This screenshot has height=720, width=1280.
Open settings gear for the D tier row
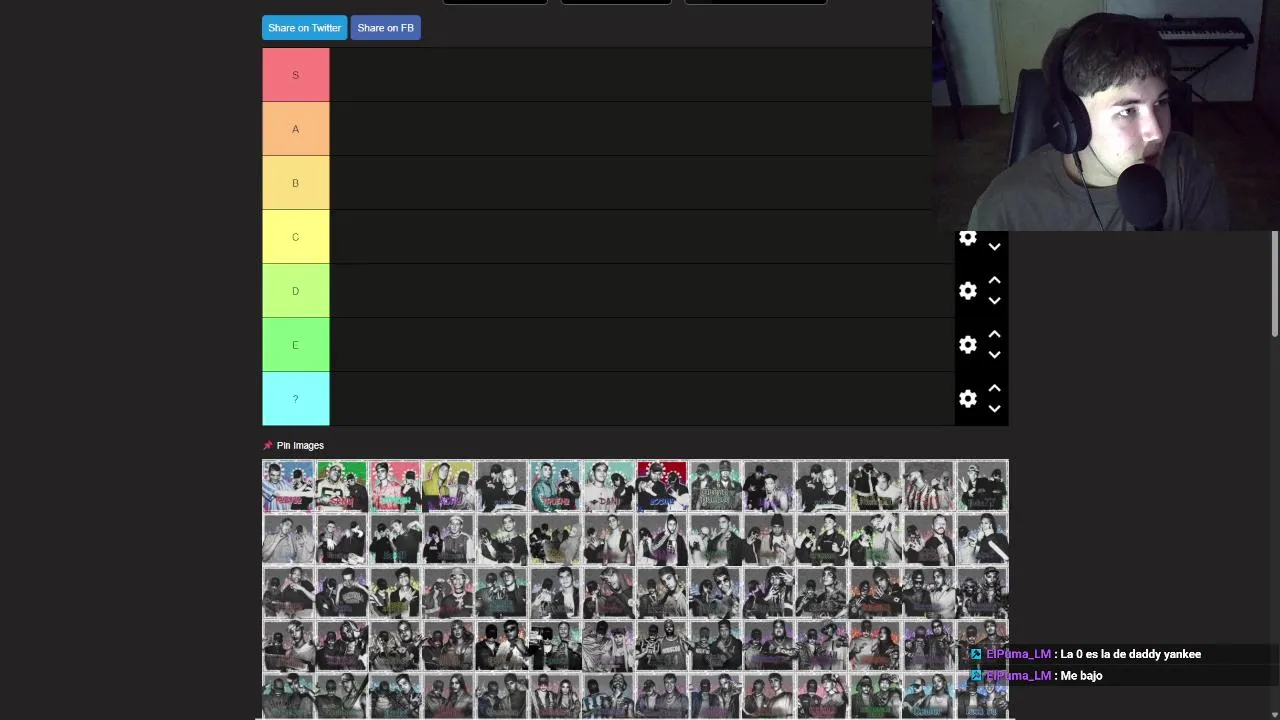(x=967, y=291)
